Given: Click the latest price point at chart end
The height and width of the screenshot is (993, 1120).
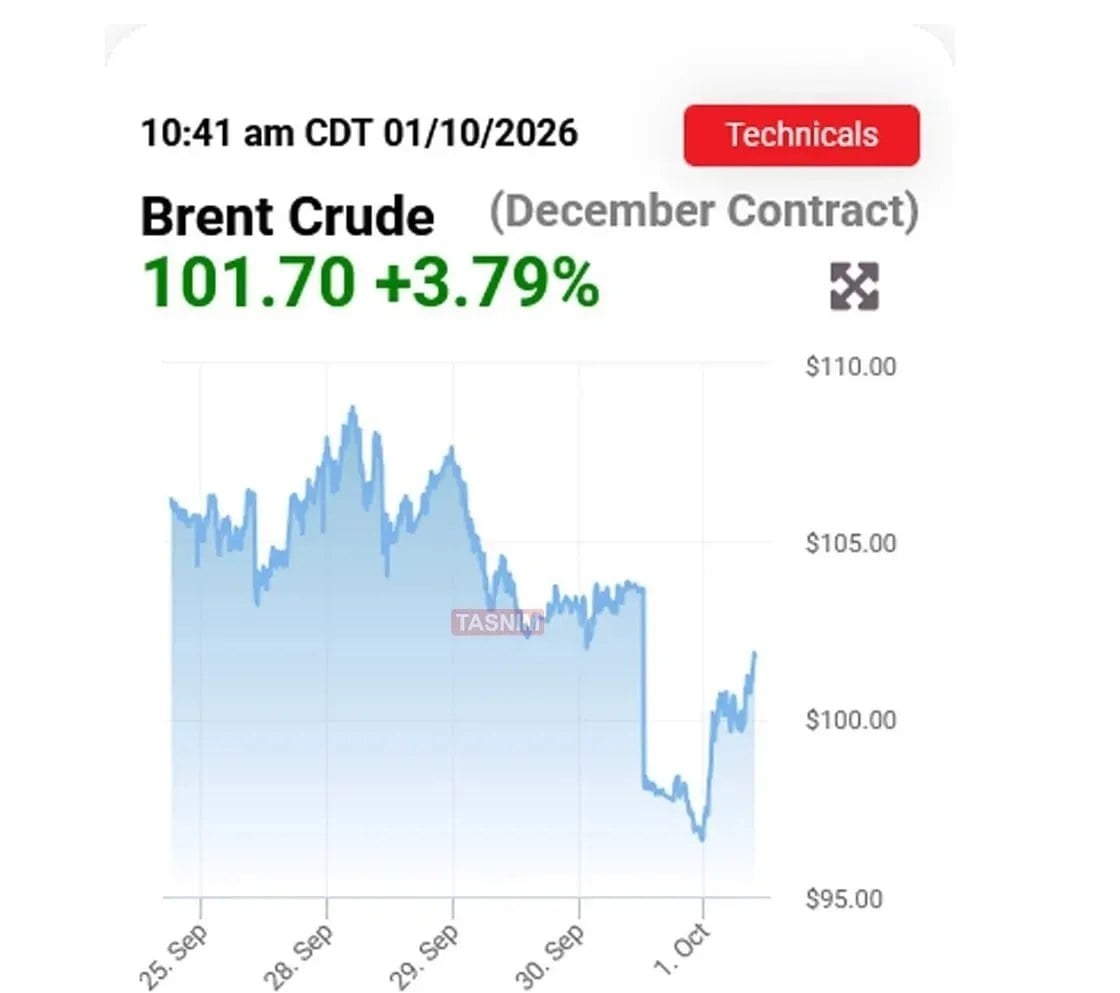Looking at the screenshot, I should pyautogui.click(x=755, y=654).
